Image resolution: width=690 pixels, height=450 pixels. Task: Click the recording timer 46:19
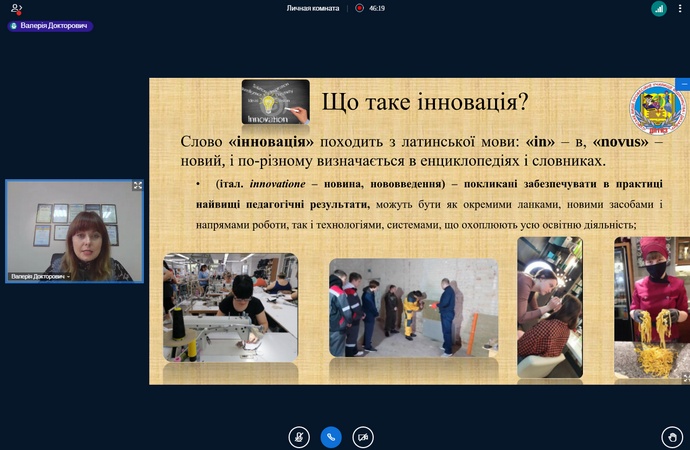click(377, 8)
